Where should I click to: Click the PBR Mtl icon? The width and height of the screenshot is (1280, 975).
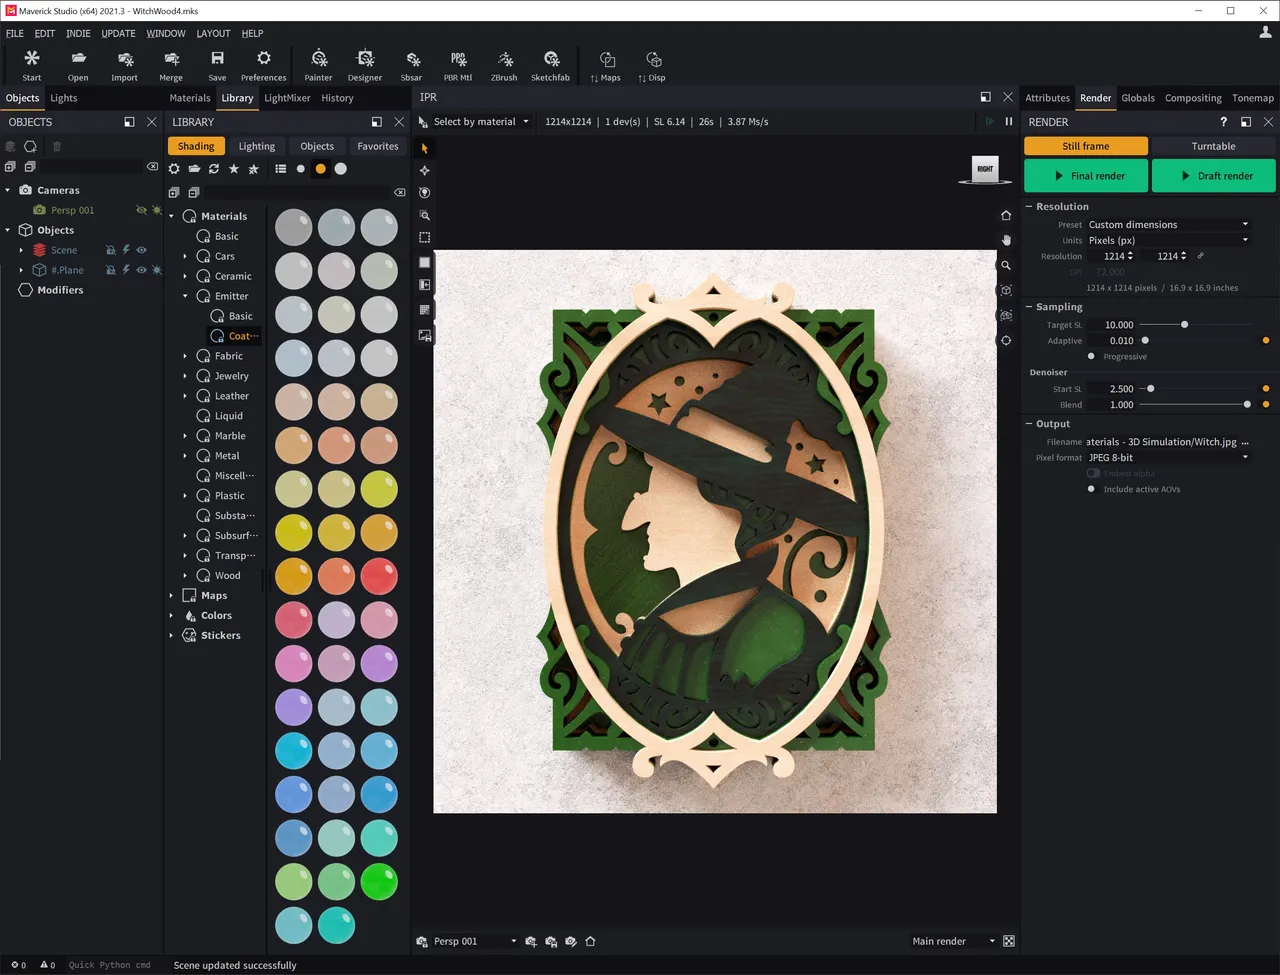pyautogui.click(x=458, y=66)
